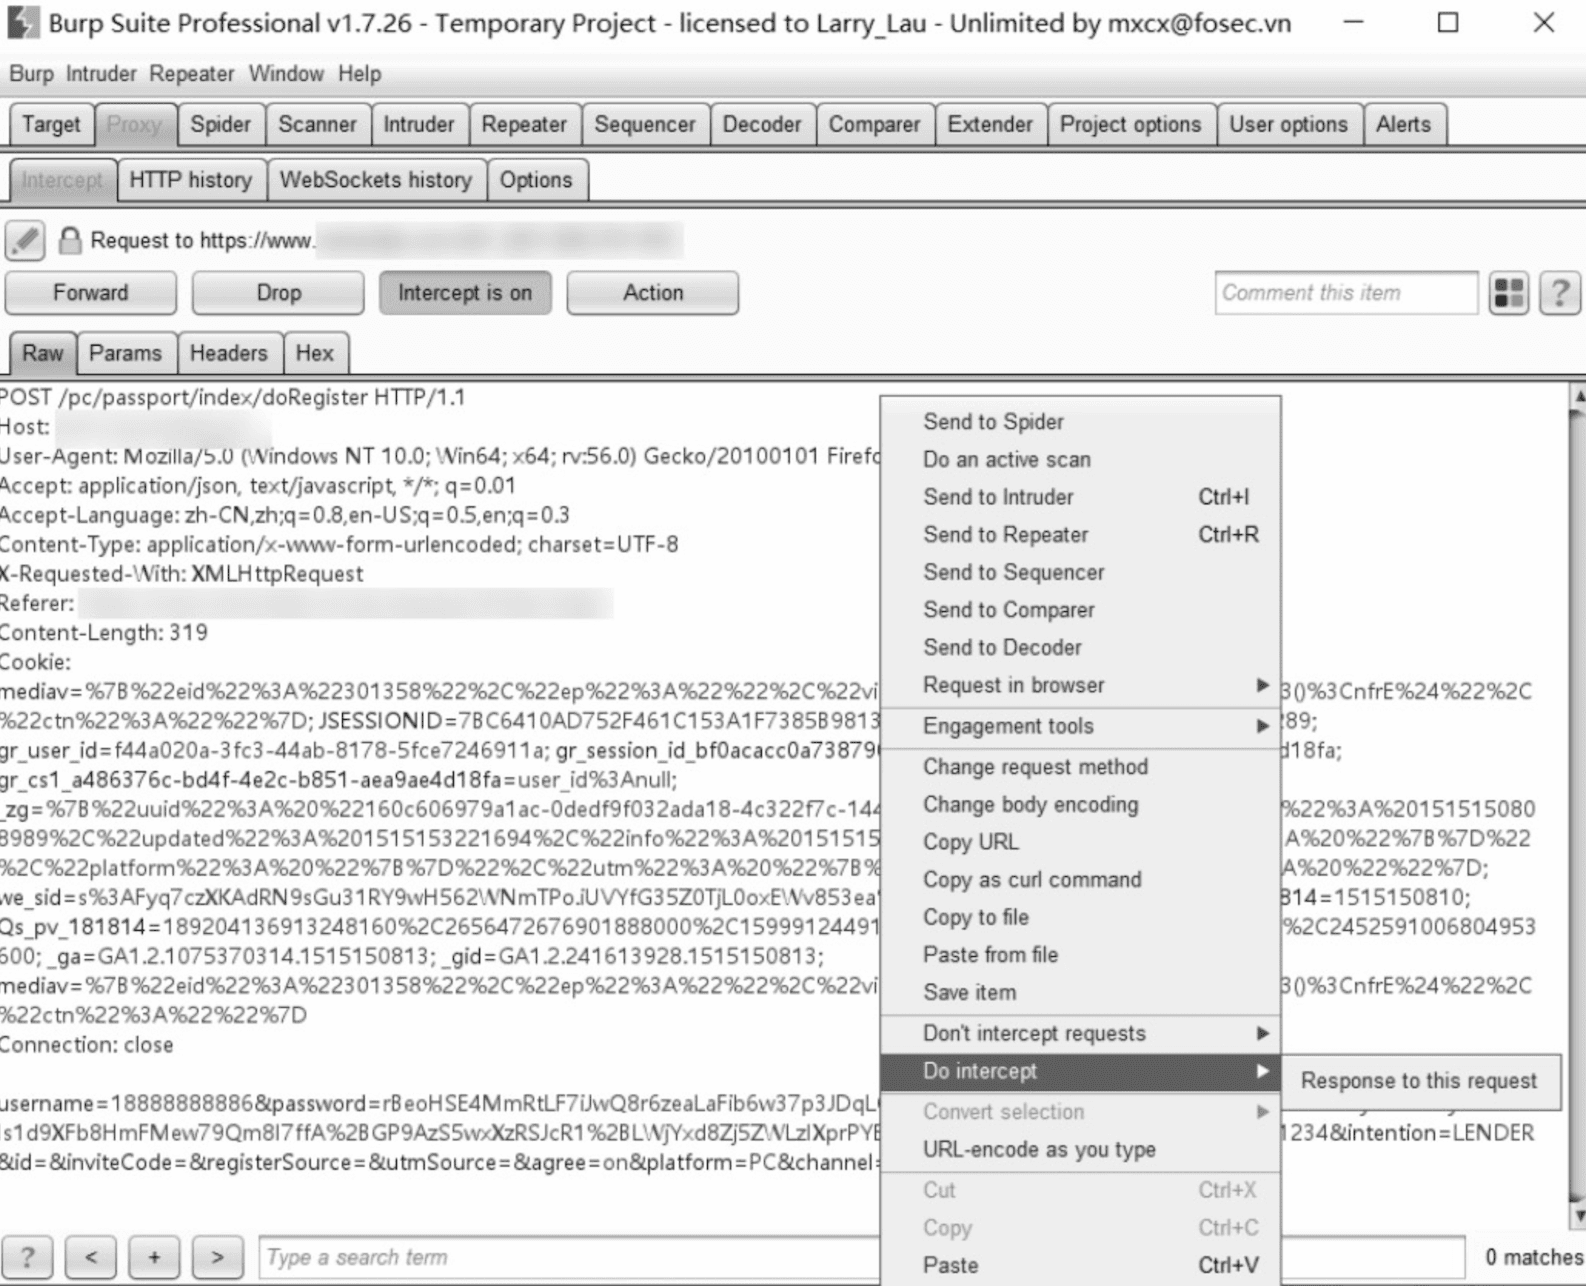
Task: Click the search help question mark button
Action: pos(27,1257)
